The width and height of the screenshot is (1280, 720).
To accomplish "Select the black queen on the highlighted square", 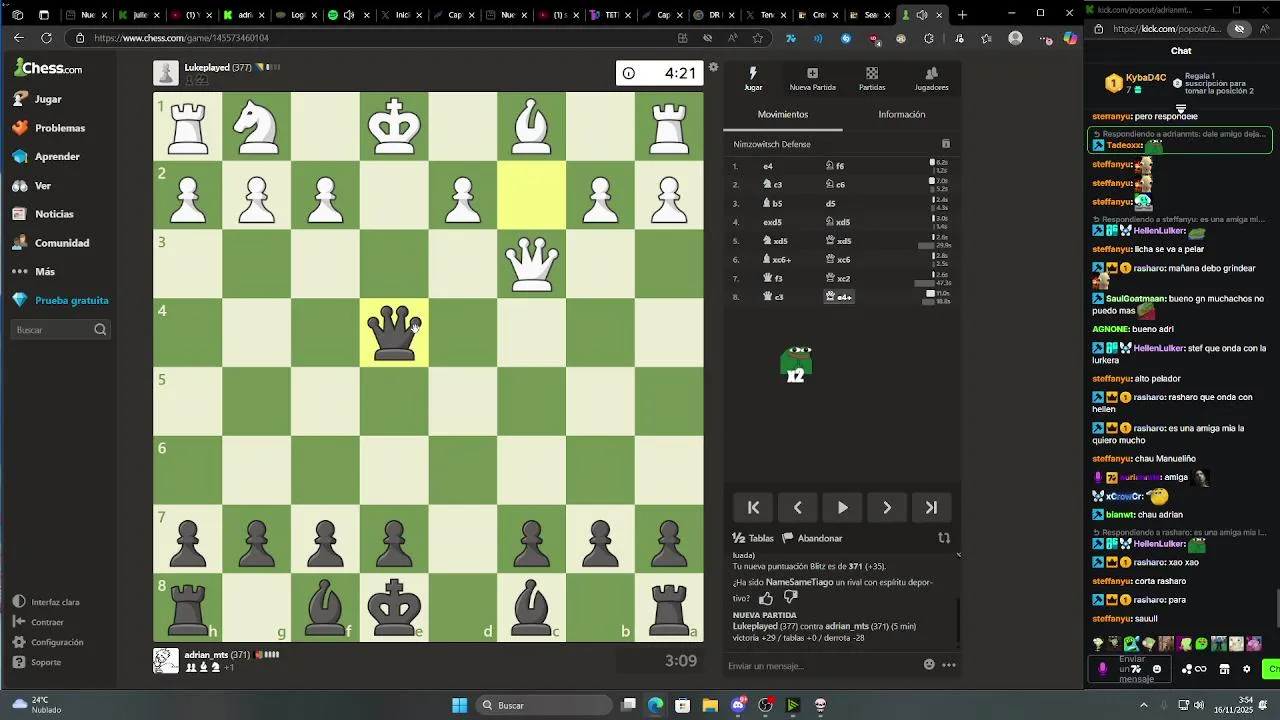I will (394, 333).
